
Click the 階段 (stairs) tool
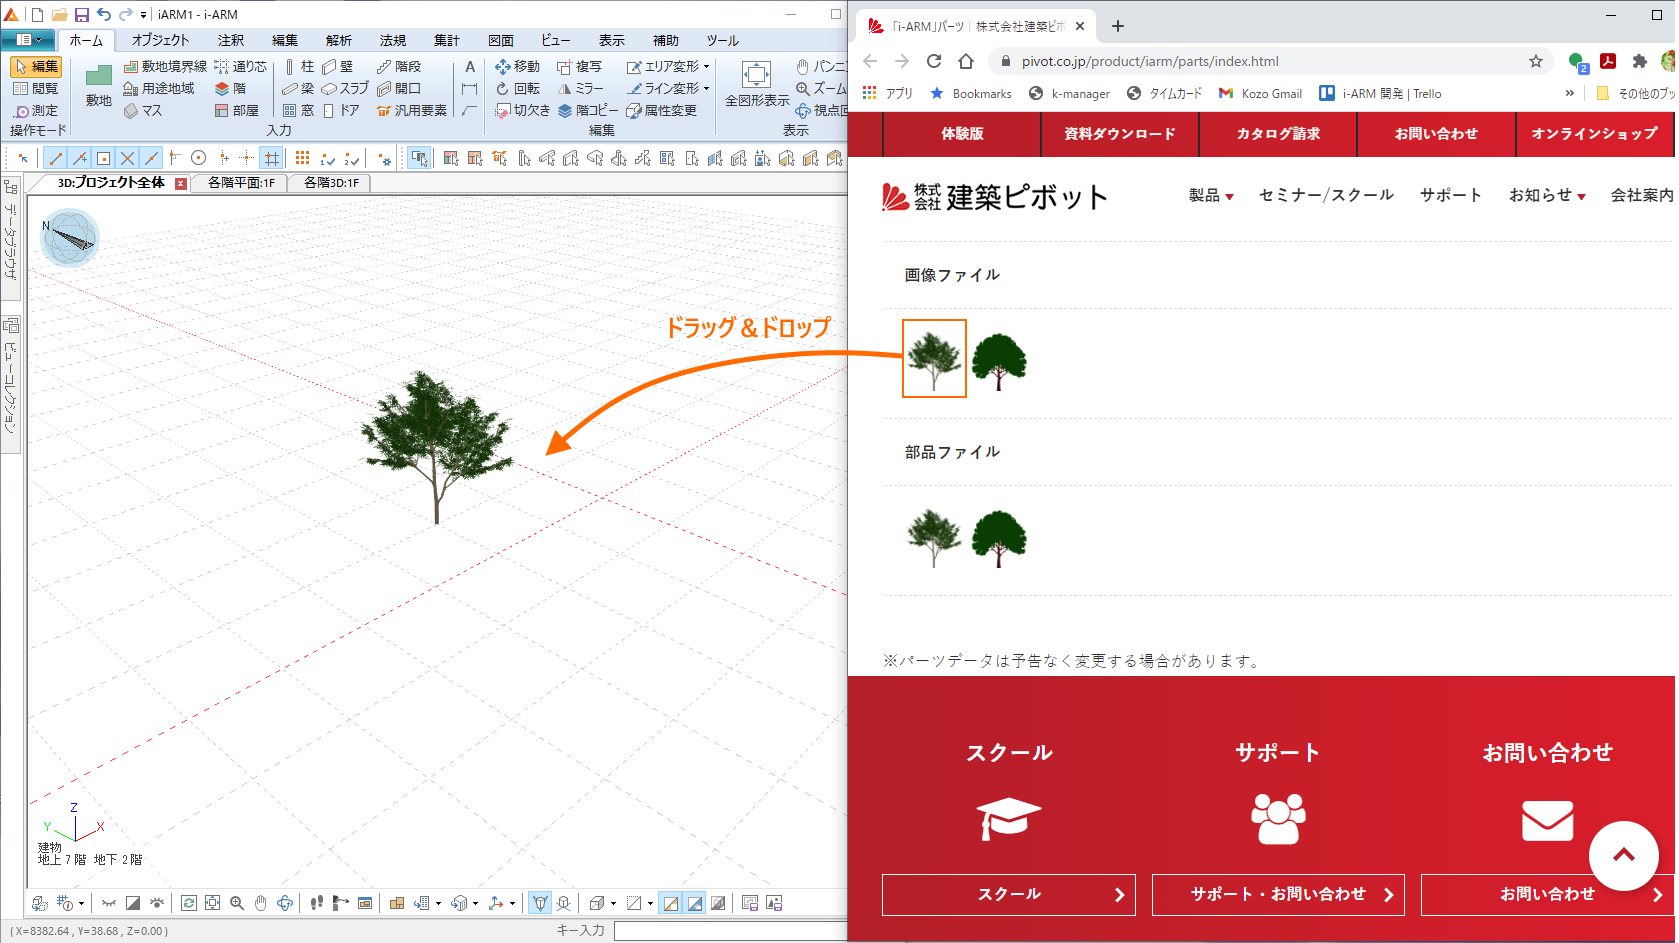399,66
